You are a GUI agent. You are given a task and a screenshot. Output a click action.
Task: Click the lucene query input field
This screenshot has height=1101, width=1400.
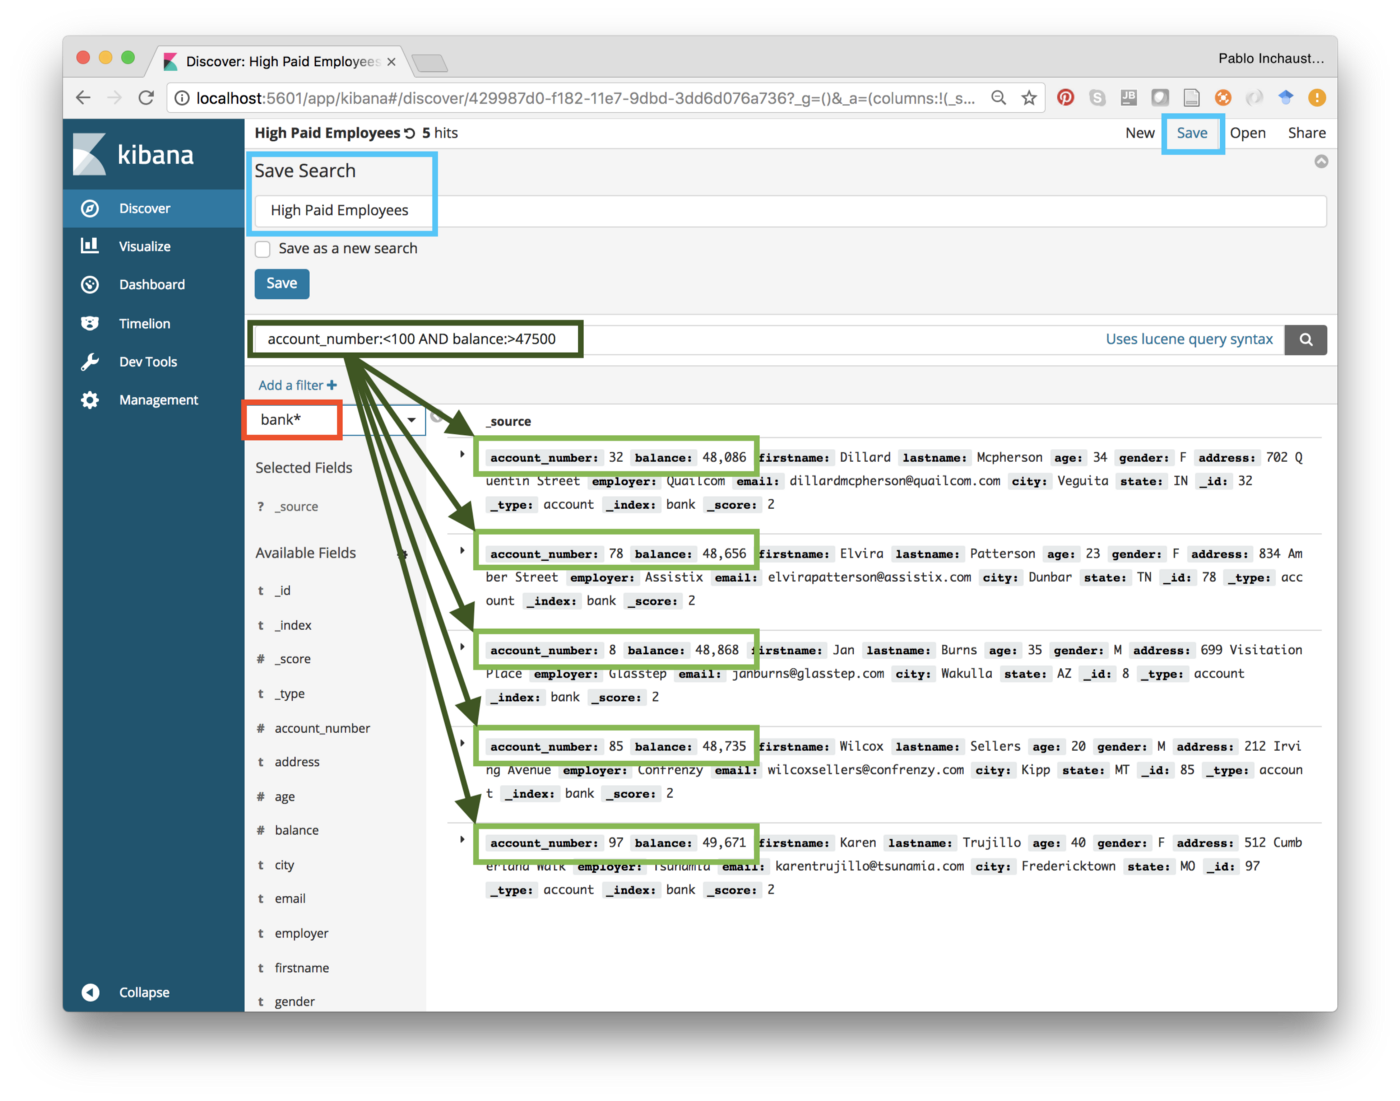pos(768,340)
